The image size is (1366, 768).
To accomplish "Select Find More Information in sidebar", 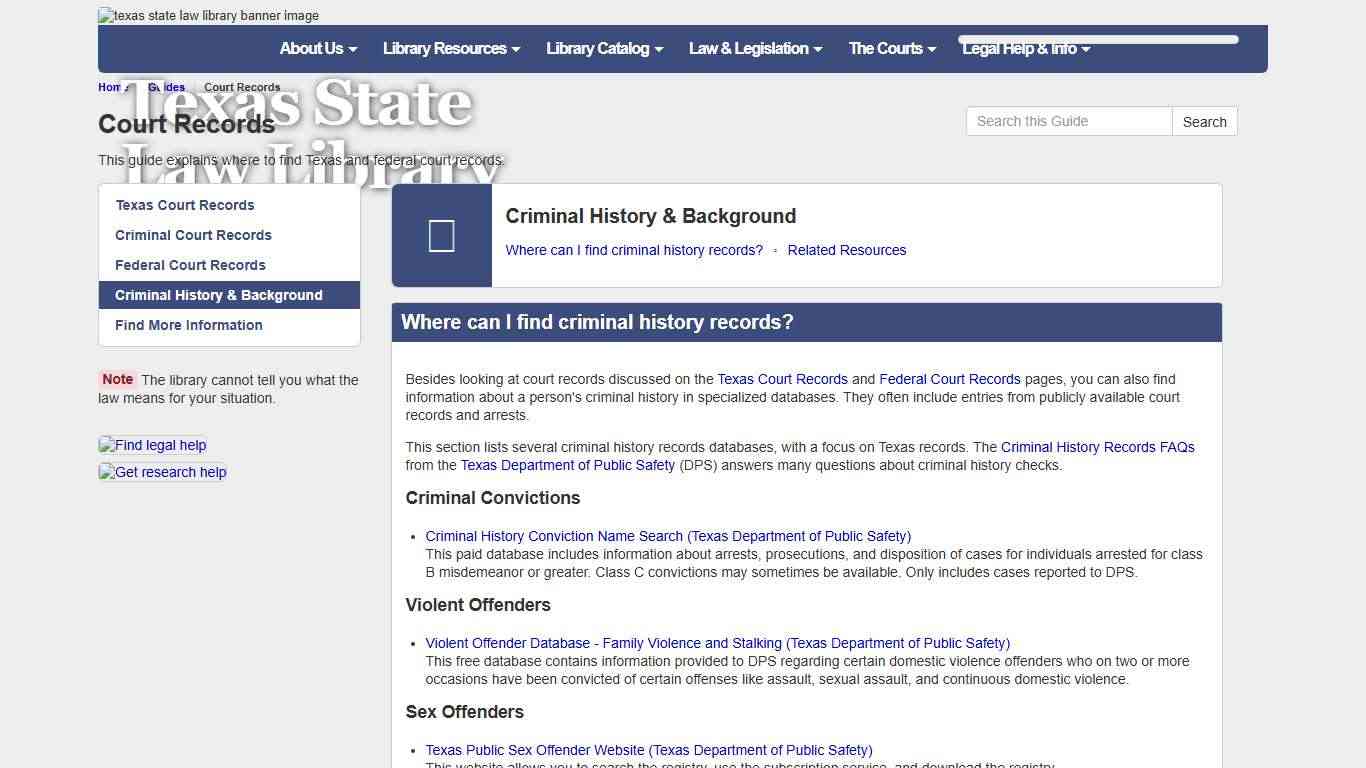I will click(x=189, y=325).
